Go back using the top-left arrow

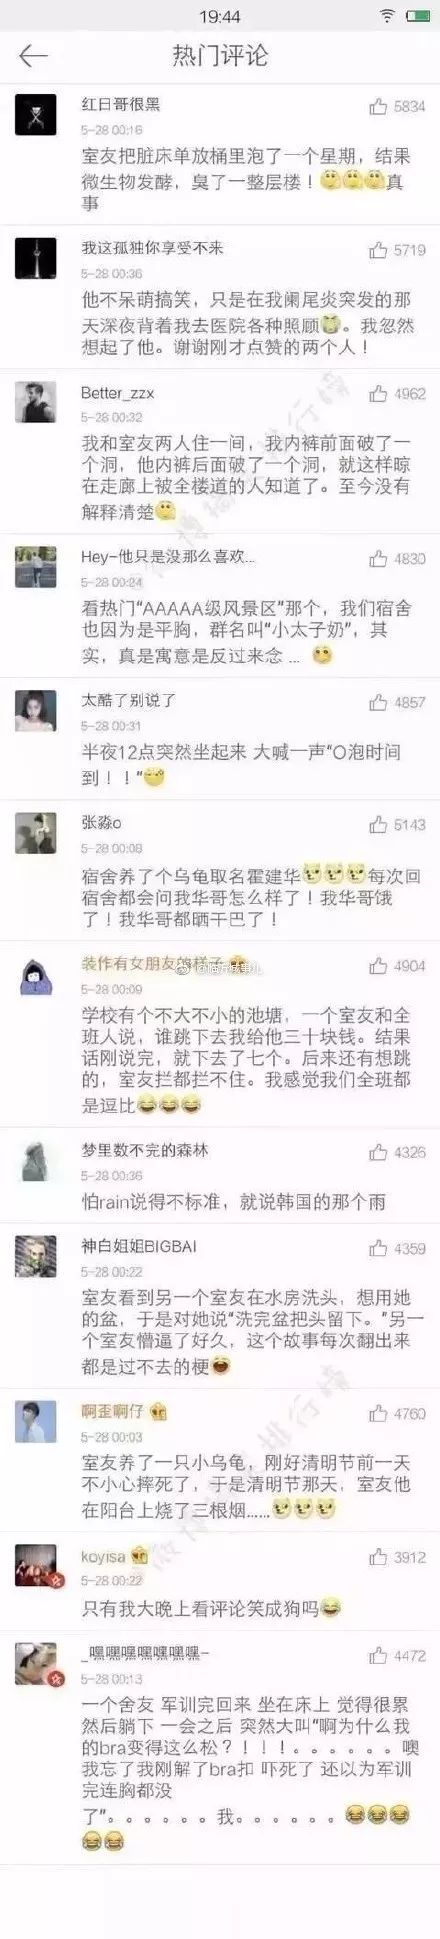click(x=33, y=56)
